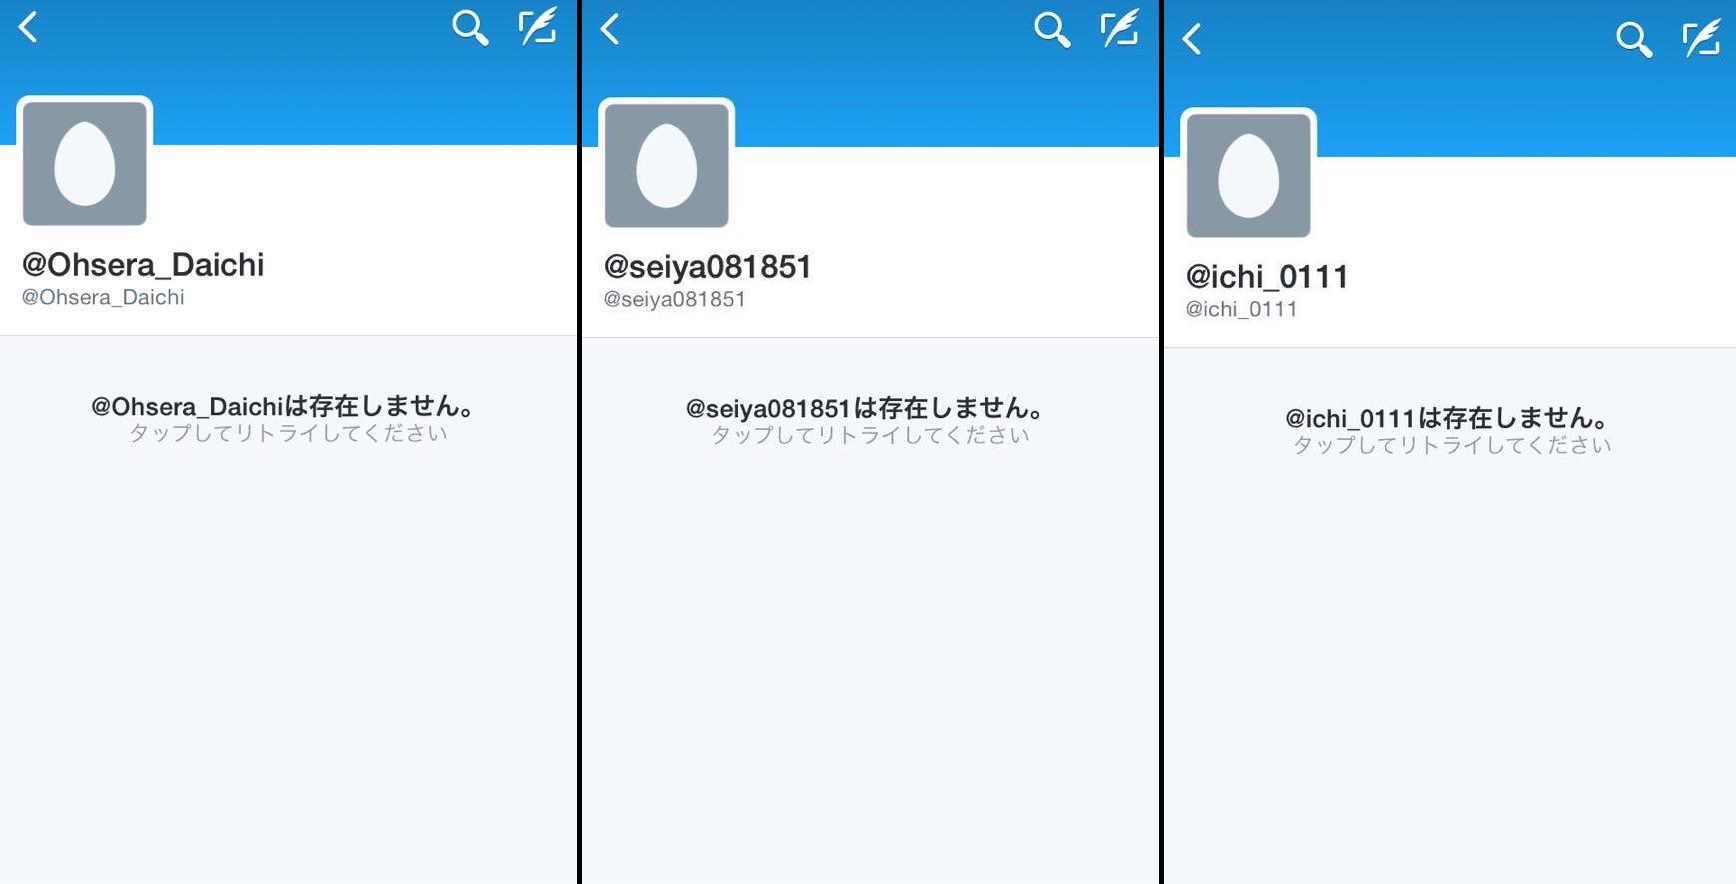1736x884 pixels.
Task: Open search on the @ichi_0111 screen
Action: point(1634,40)
